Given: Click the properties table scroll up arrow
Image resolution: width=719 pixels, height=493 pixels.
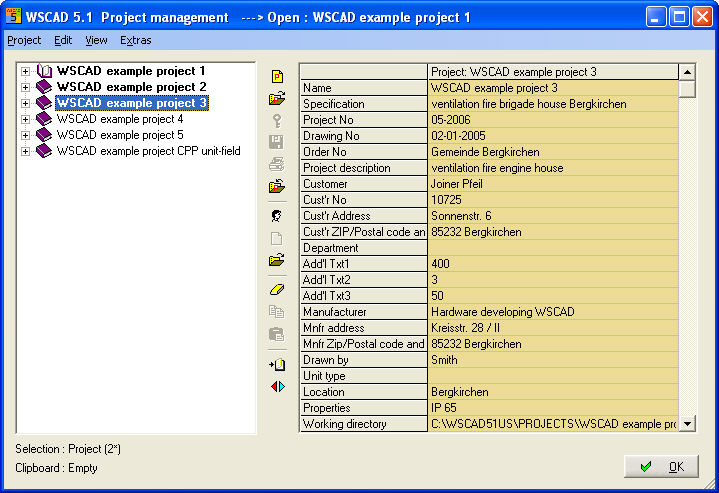Looking at the screenshot, I should (x=687, y=72).
